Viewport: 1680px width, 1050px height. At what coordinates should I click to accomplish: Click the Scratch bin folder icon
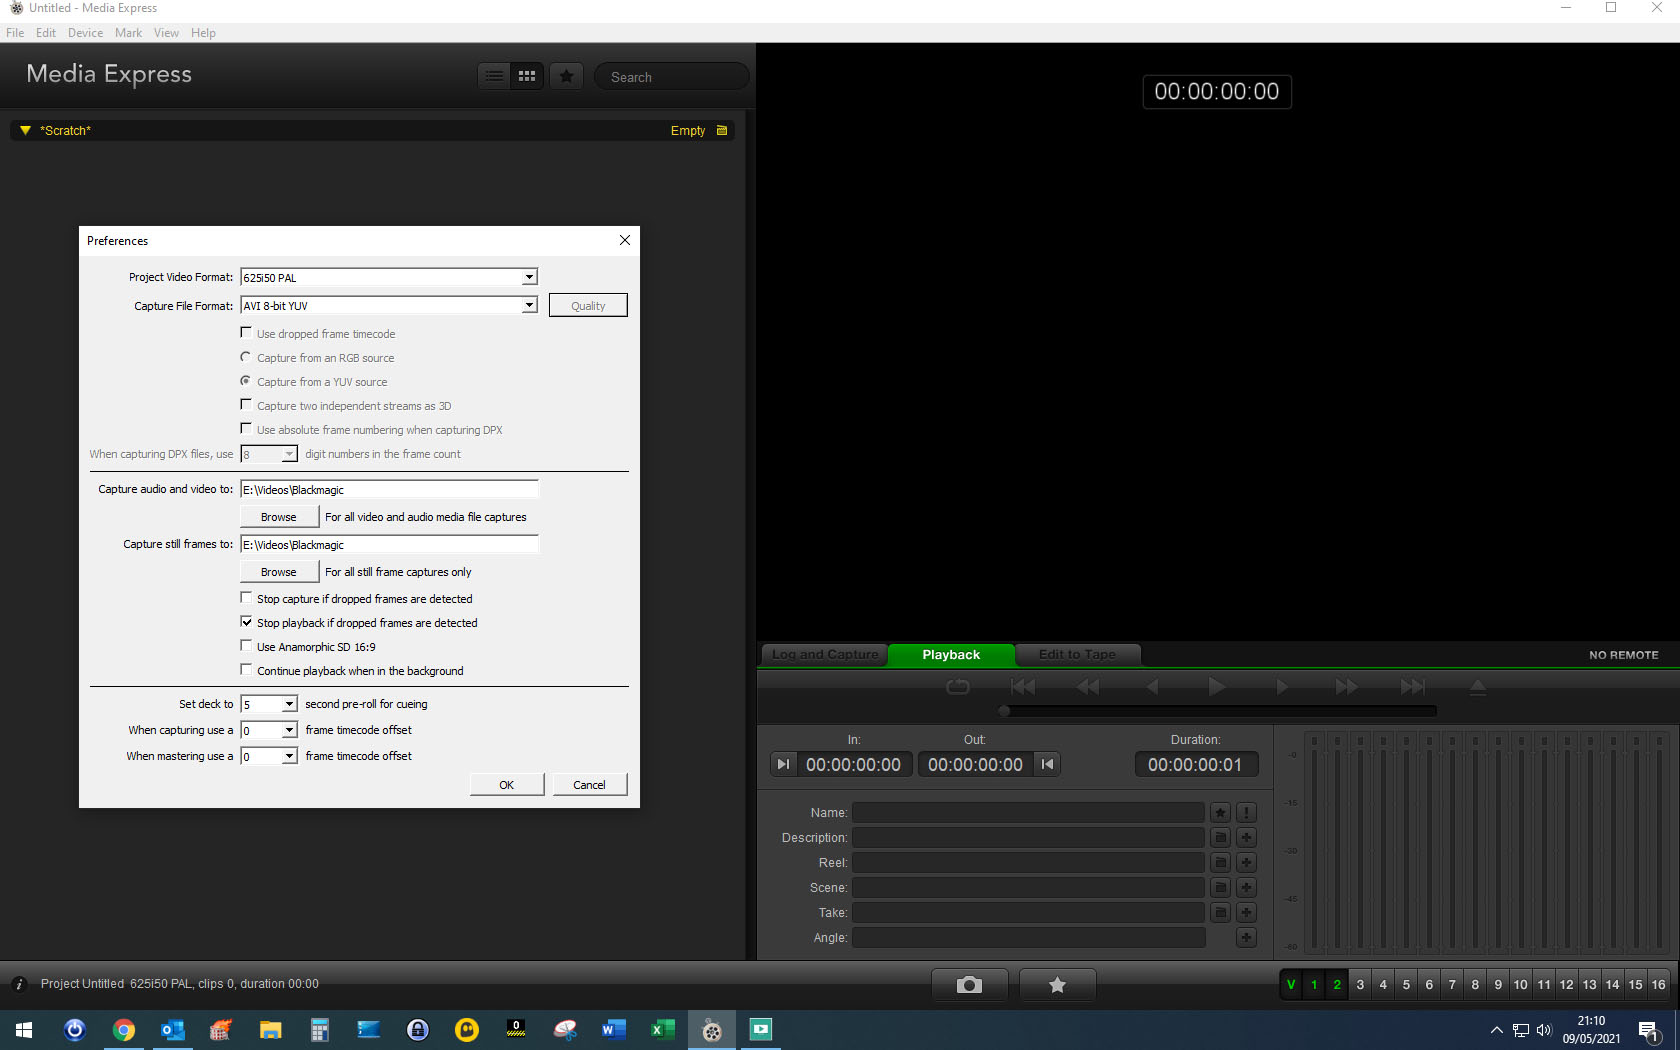(x=722, y=131)
